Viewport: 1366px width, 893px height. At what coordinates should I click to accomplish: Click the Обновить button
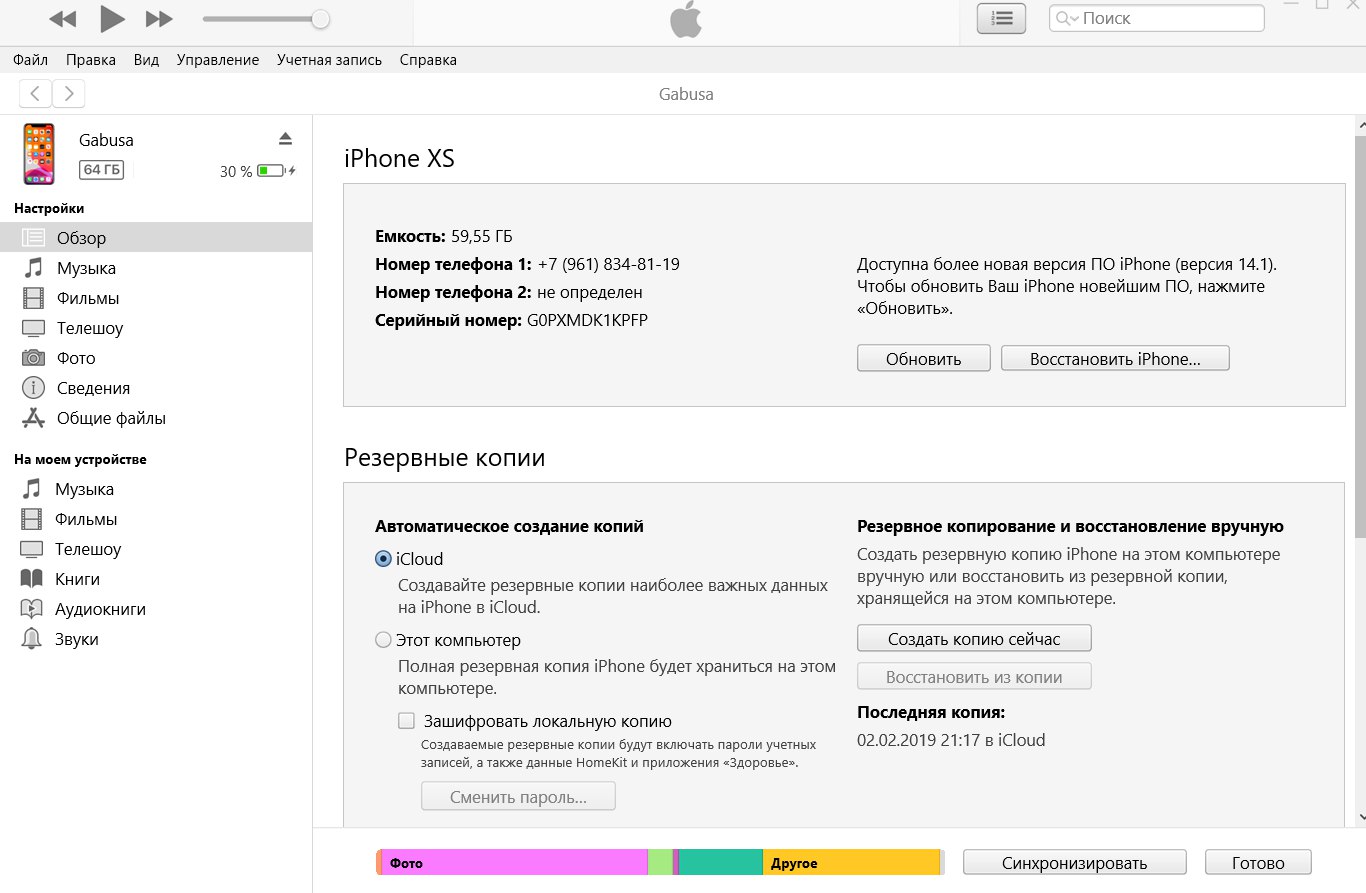(924, 359)
